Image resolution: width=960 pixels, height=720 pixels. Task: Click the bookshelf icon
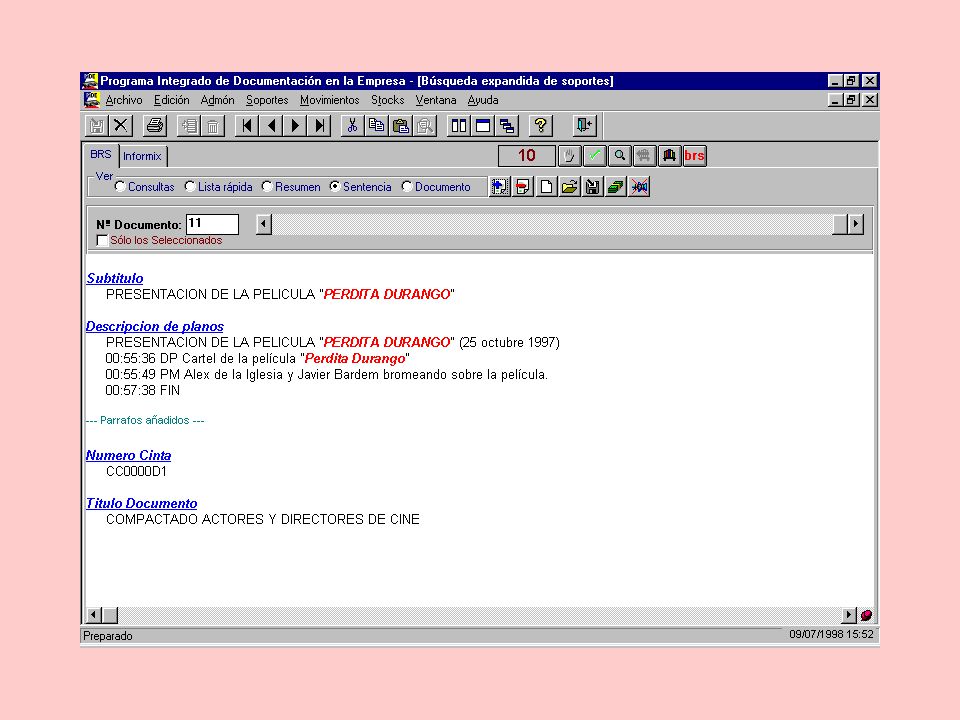669,156
